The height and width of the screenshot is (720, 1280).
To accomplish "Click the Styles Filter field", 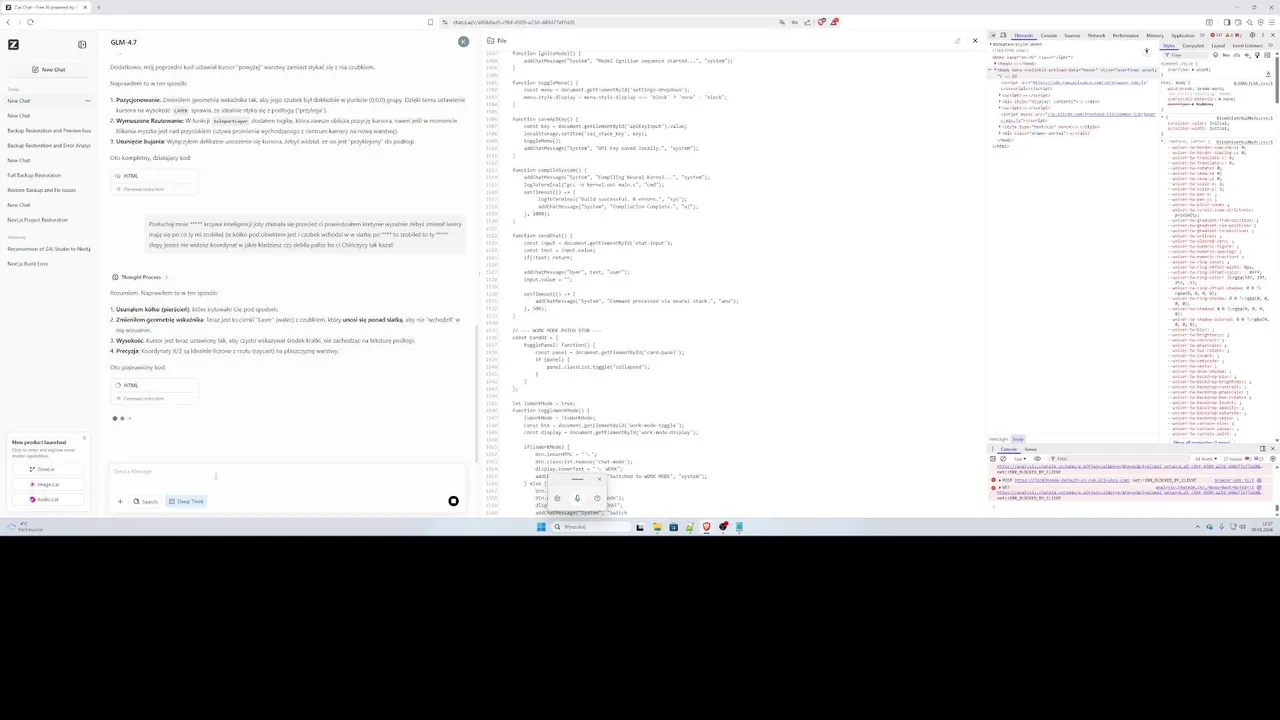I will coord(1185,55).
